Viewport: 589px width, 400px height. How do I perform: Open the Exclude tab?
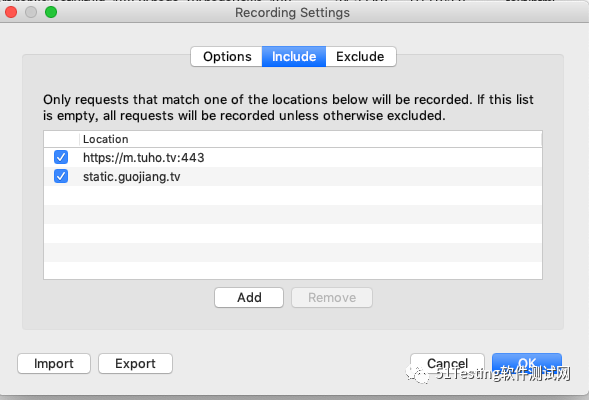coord(361,57)
